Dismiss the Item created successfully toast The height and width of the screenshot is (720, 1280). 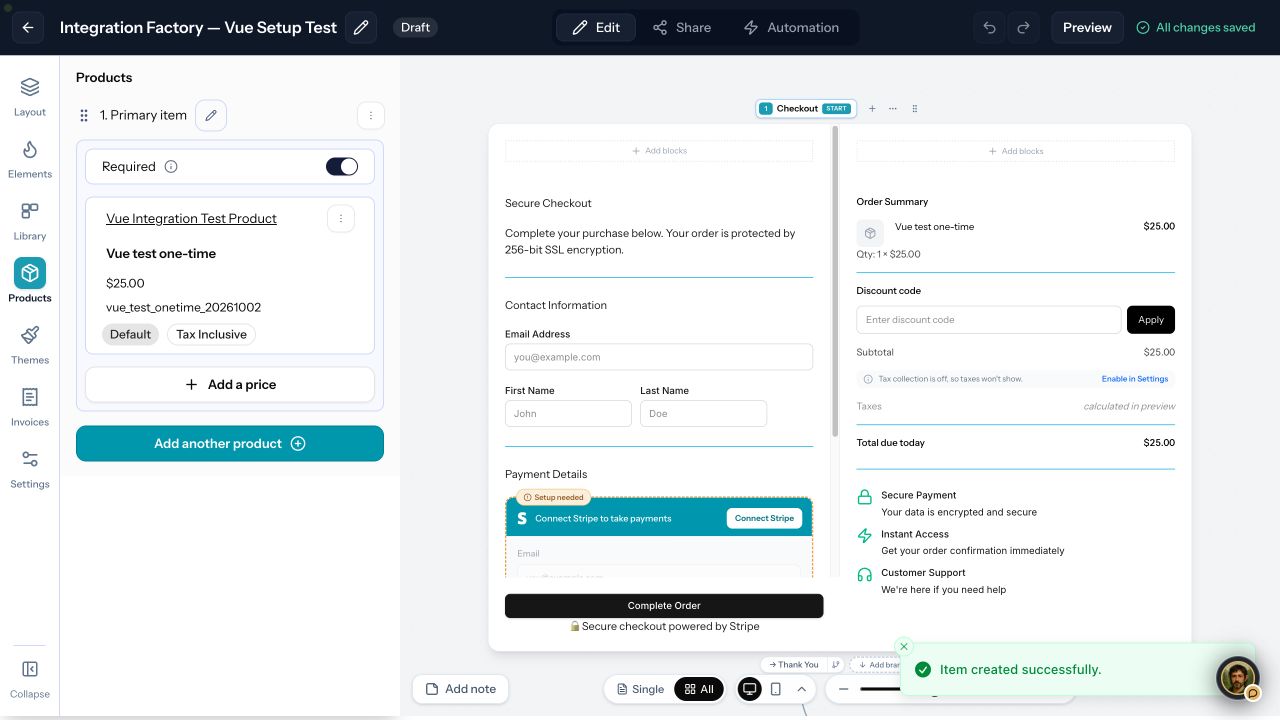[x=904, y=647]
